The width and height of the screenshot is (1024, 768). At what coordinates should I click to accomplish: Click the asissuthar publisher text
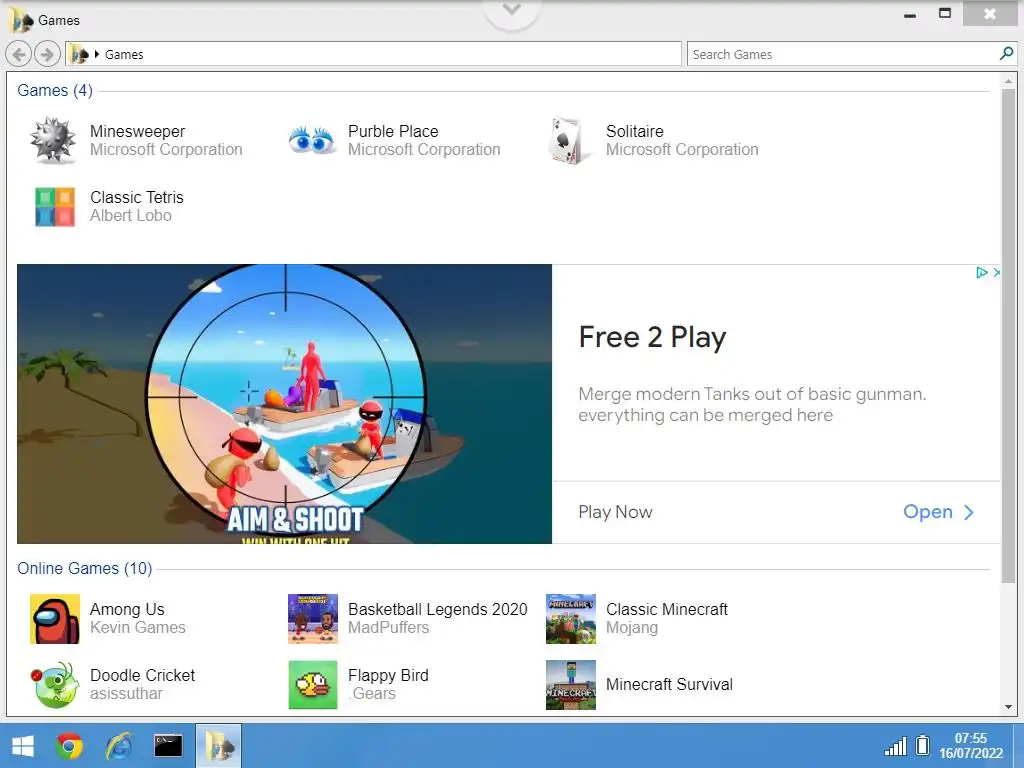point(126,694)
